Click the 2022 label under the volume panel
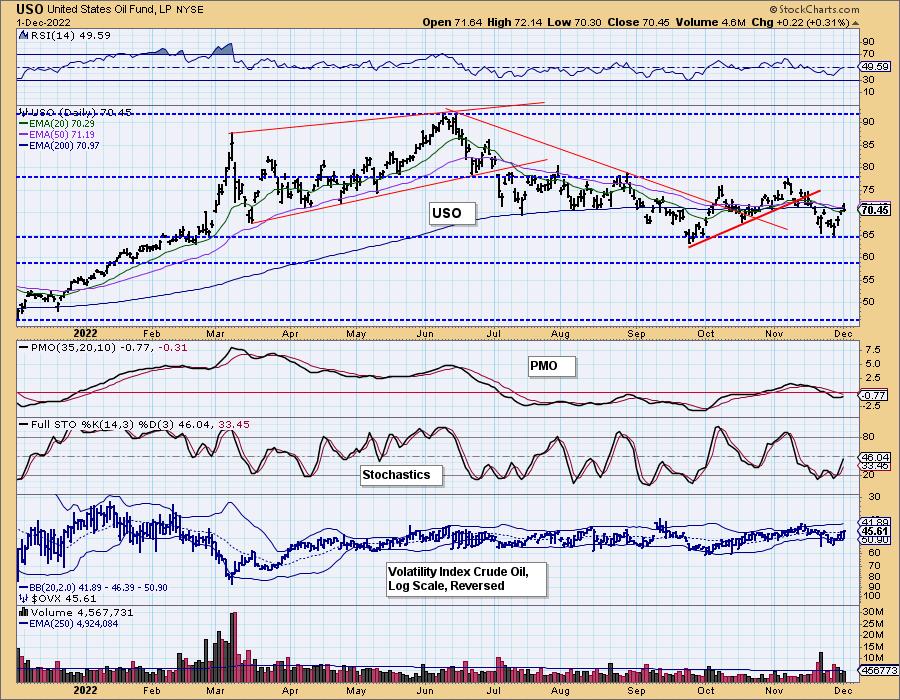Image resolution: width=900 pixels, height=700 pixels. [x=86, y=690]
